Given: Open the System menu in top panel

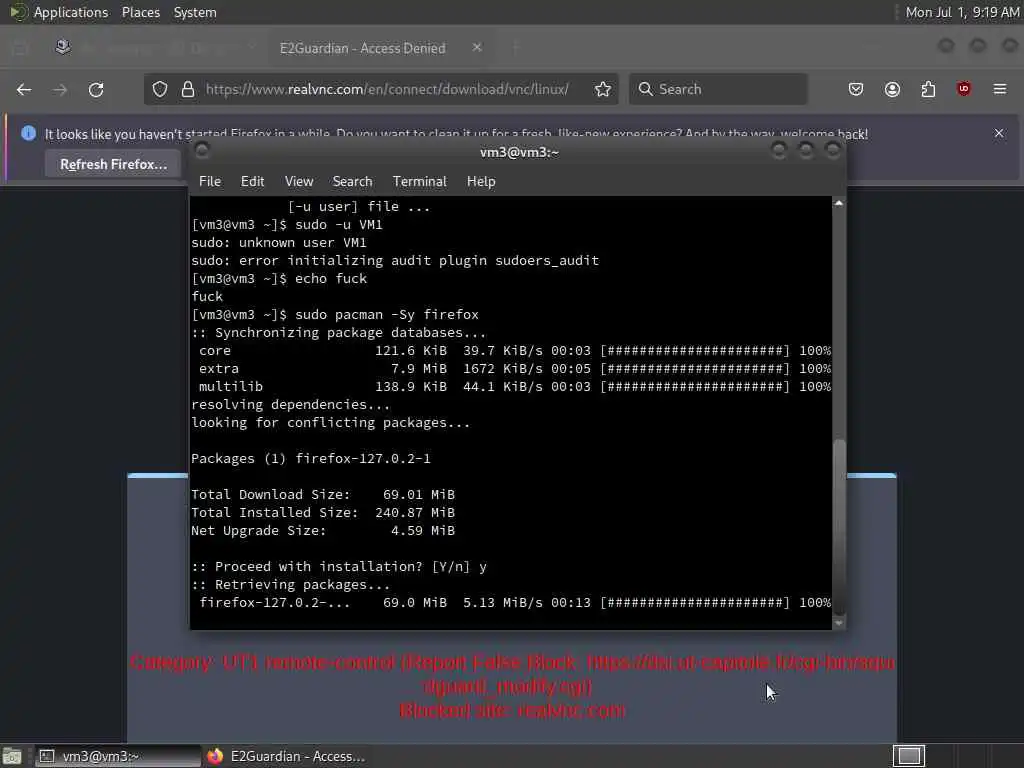Looking at the screenshot, I should tap(195, 12).
